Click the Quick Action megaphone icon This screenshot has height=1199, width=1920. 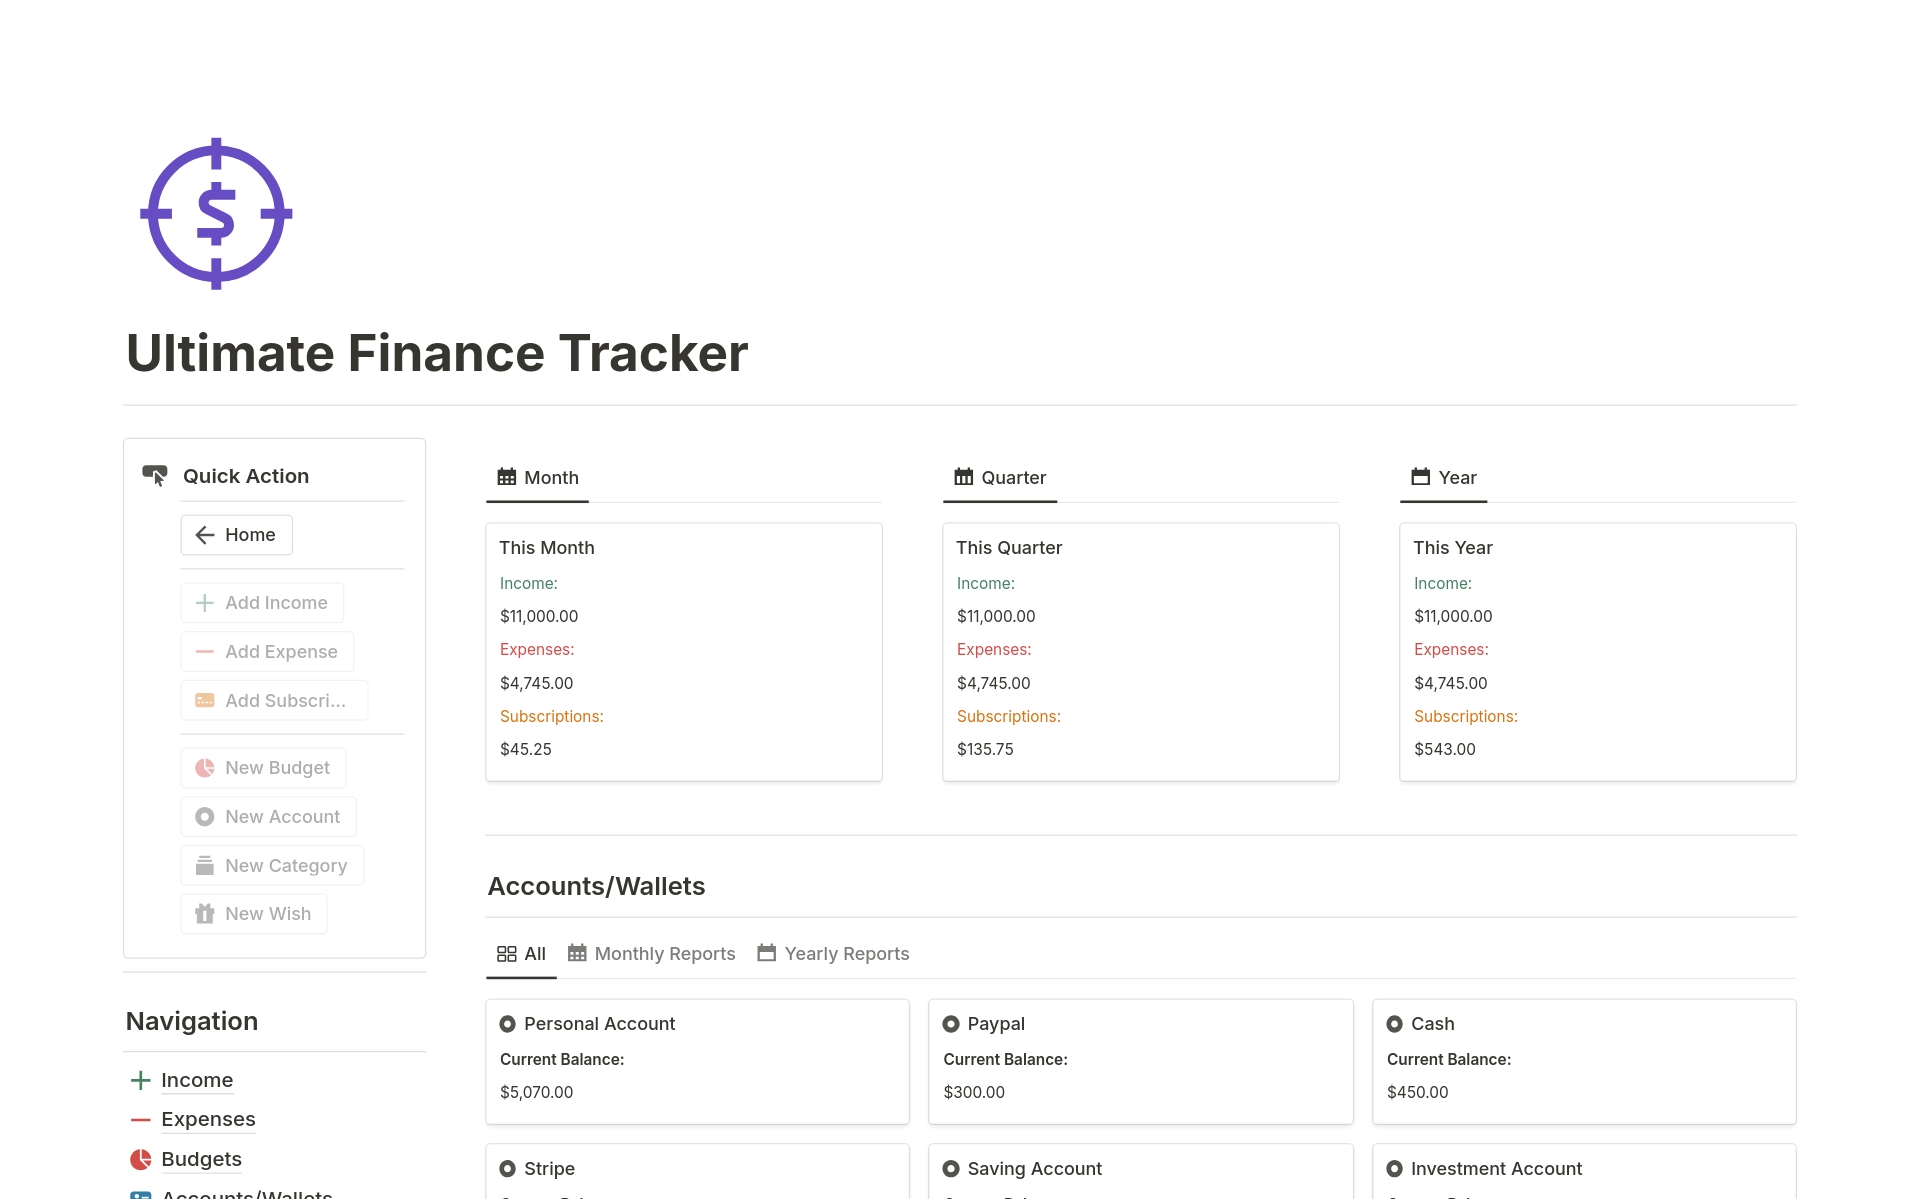click(x=157, y=474)
